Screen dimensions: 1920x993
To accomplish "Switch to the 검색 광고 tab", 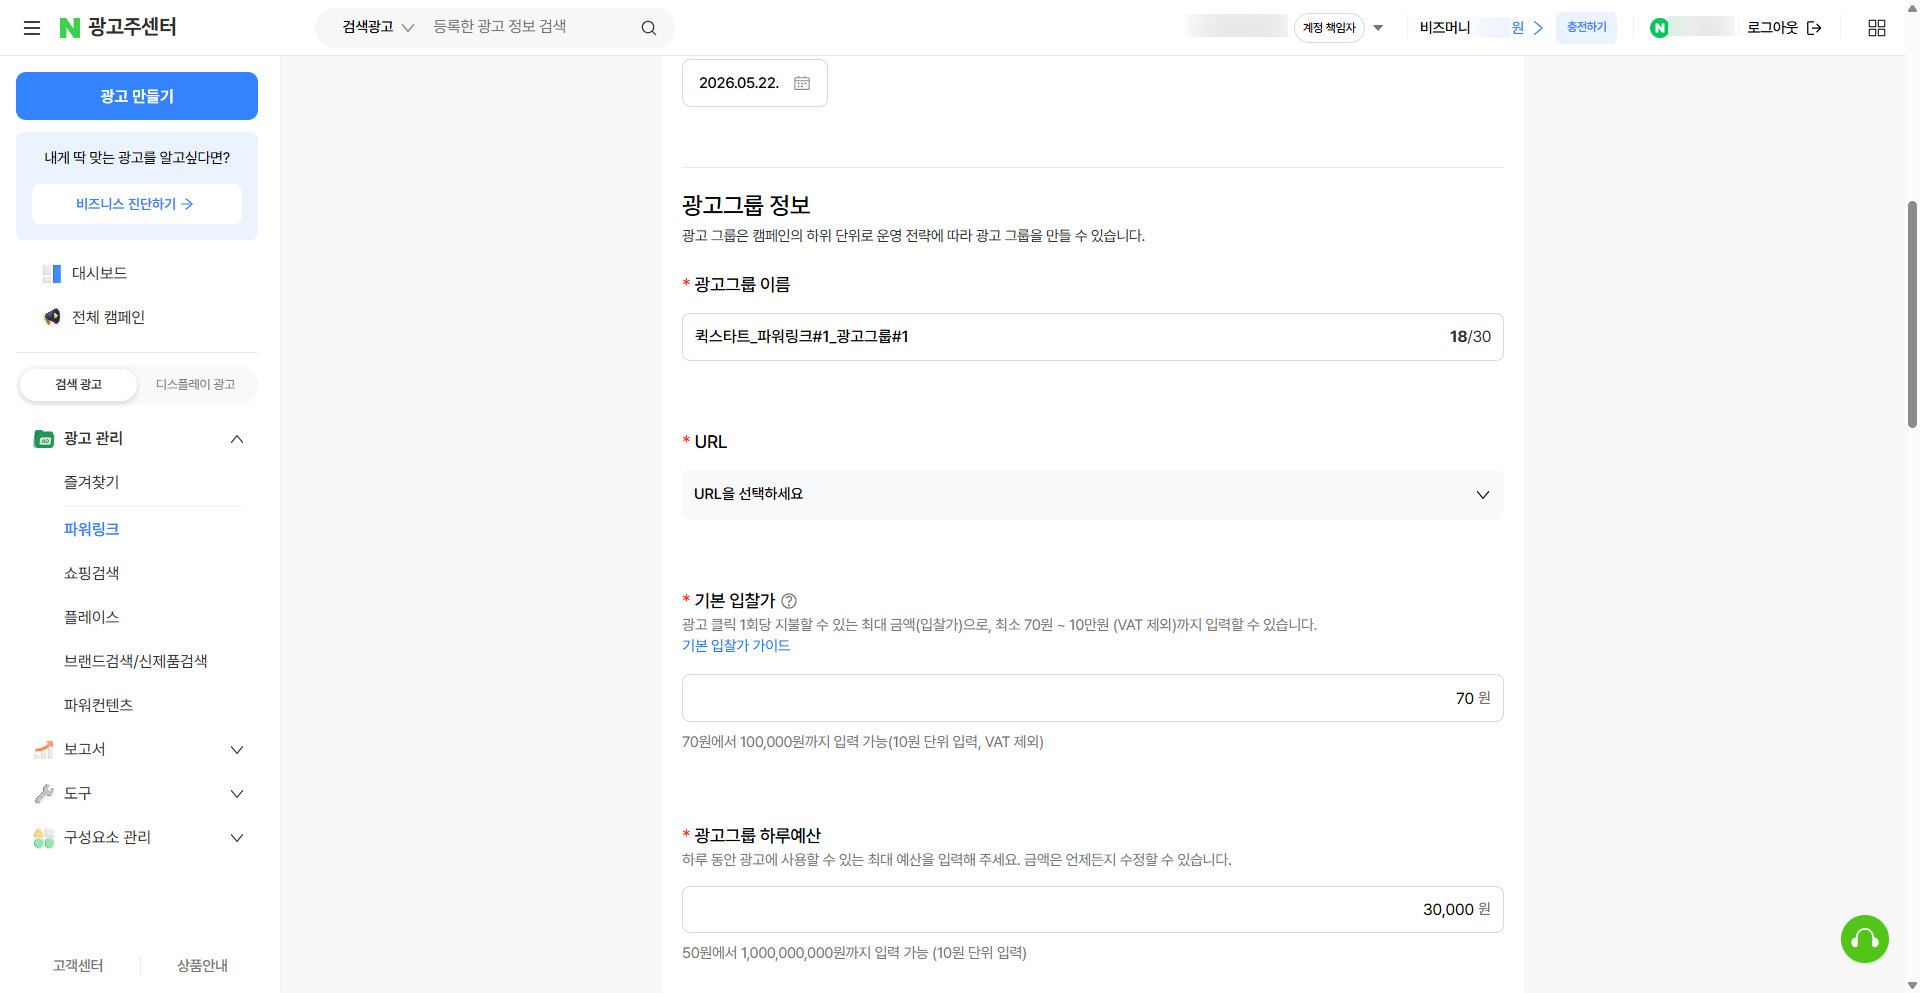I will (x=78, y=385).
